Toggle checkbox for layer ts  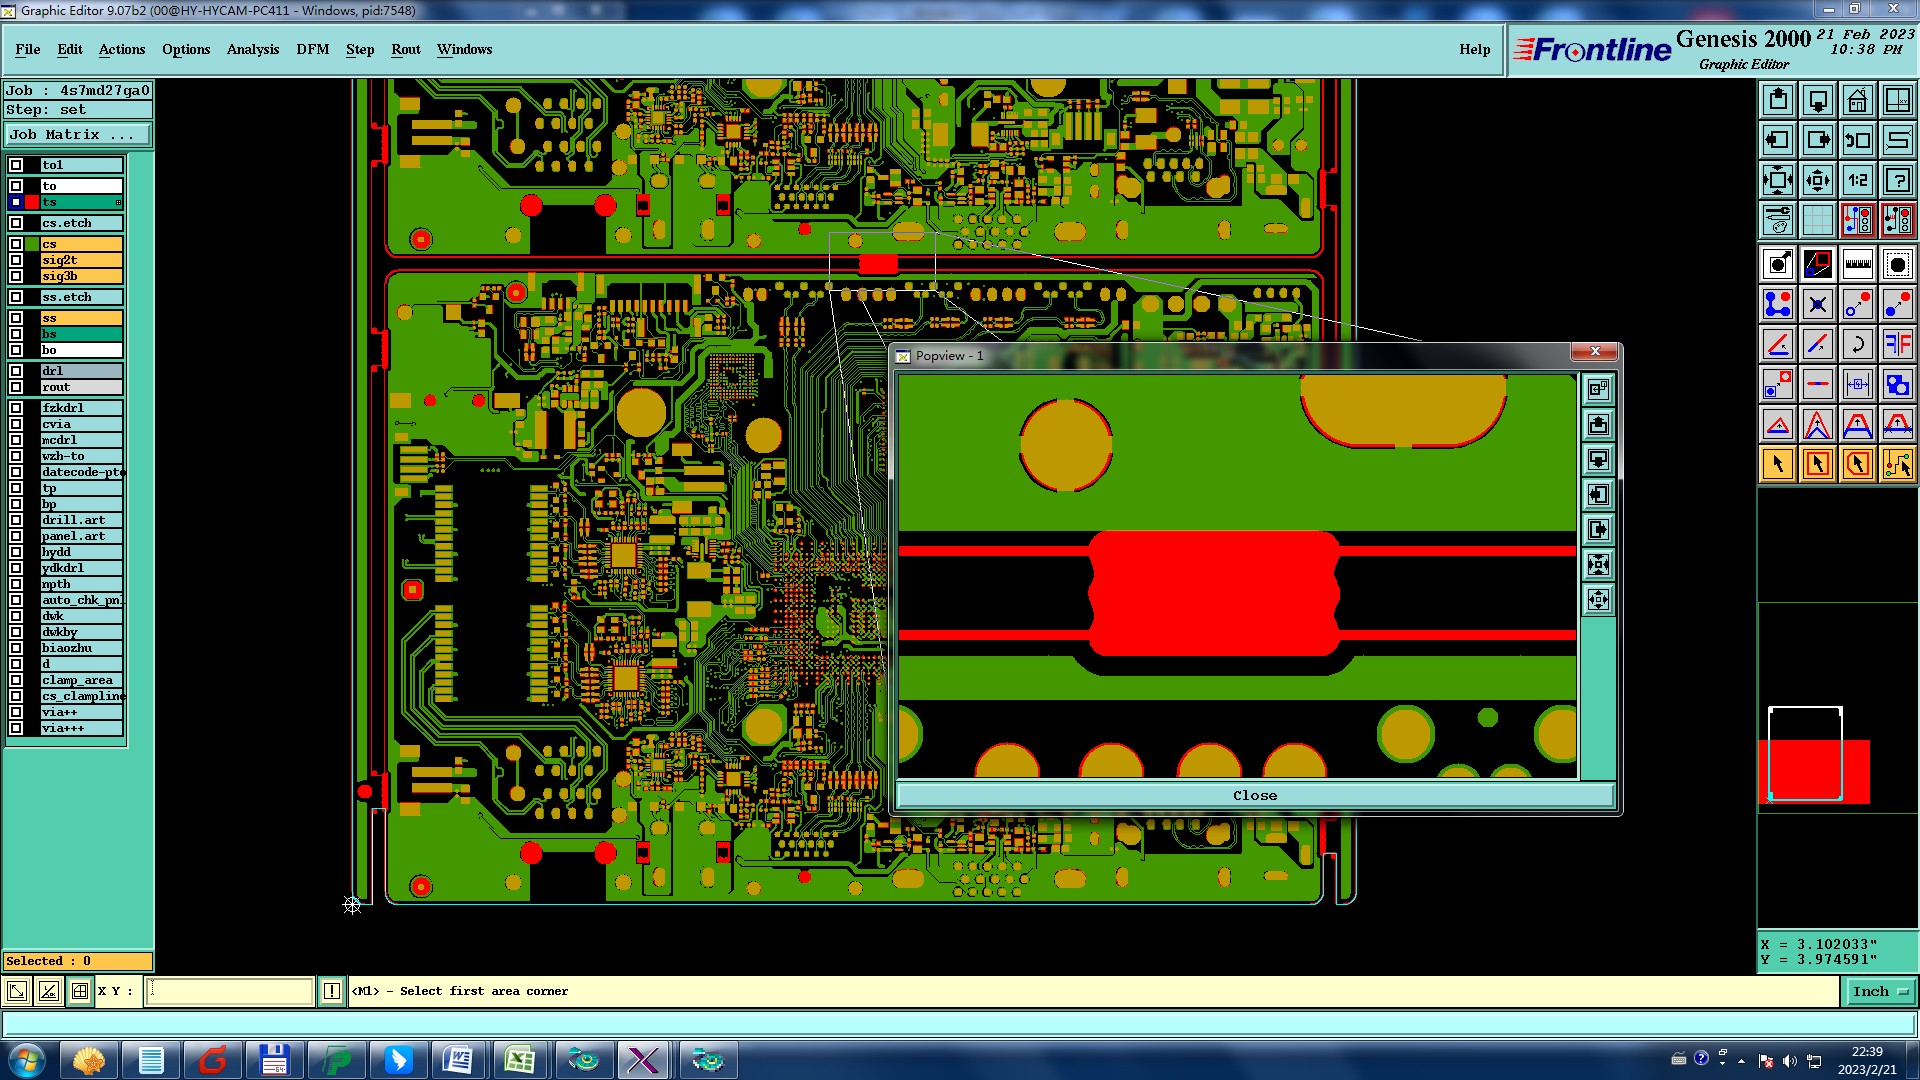[x=16, y=202]
